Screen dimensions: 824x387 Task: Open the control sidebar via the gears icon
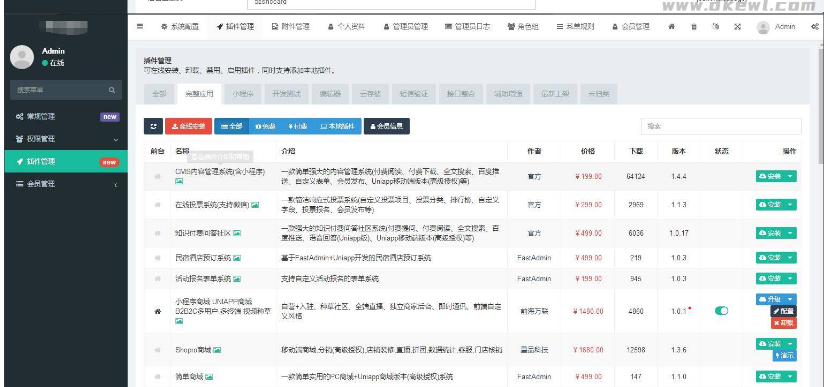click(x=815, y=26)
